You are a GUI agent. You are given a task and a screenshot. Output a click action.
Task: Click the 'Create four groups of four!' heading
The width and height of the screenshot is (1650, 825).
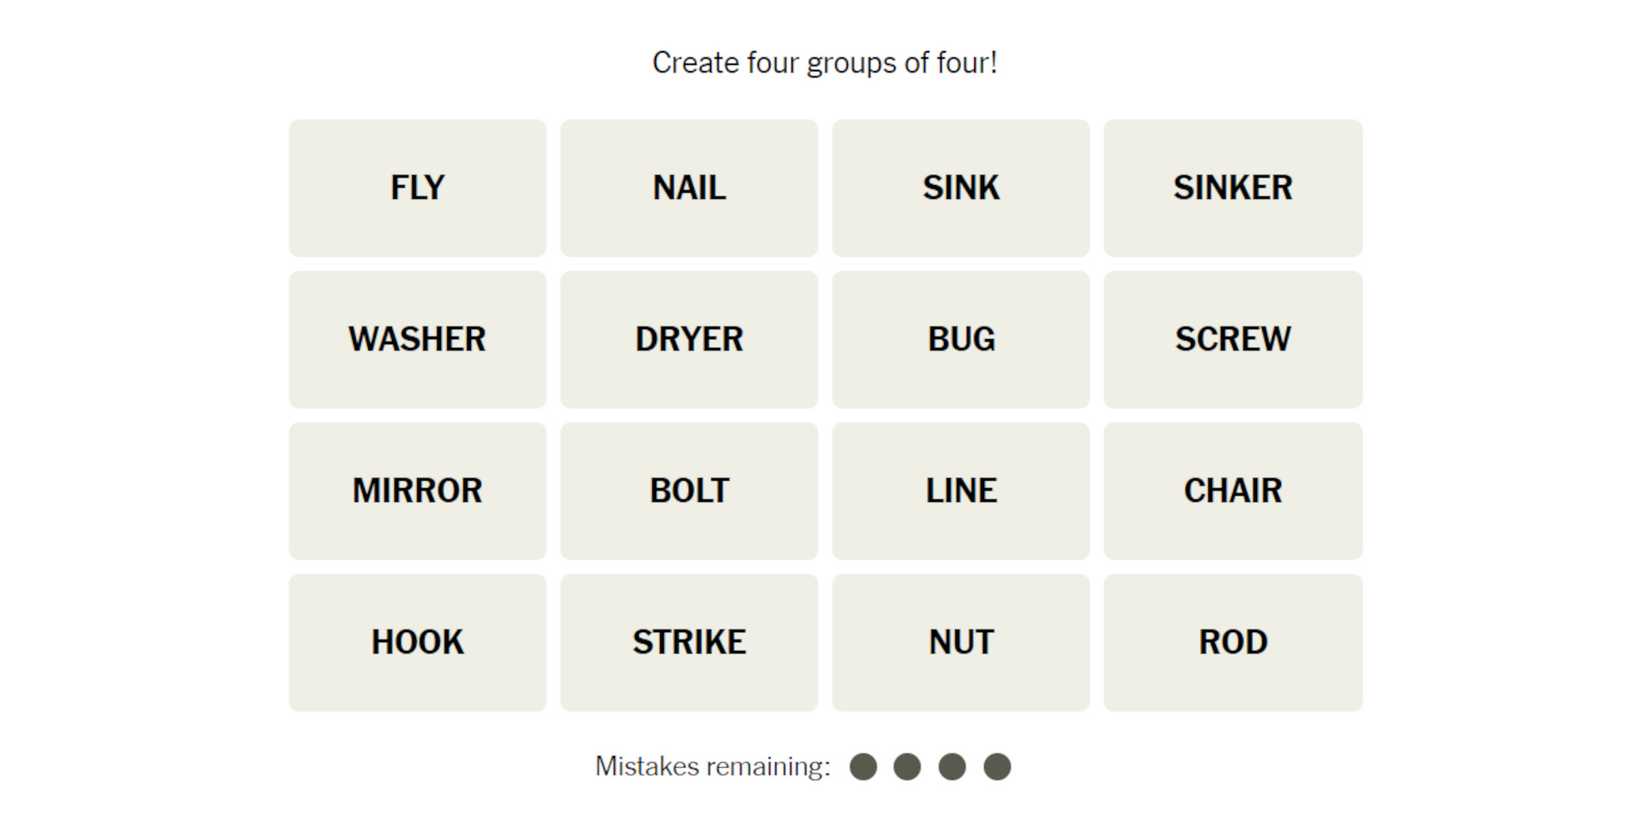824,63
